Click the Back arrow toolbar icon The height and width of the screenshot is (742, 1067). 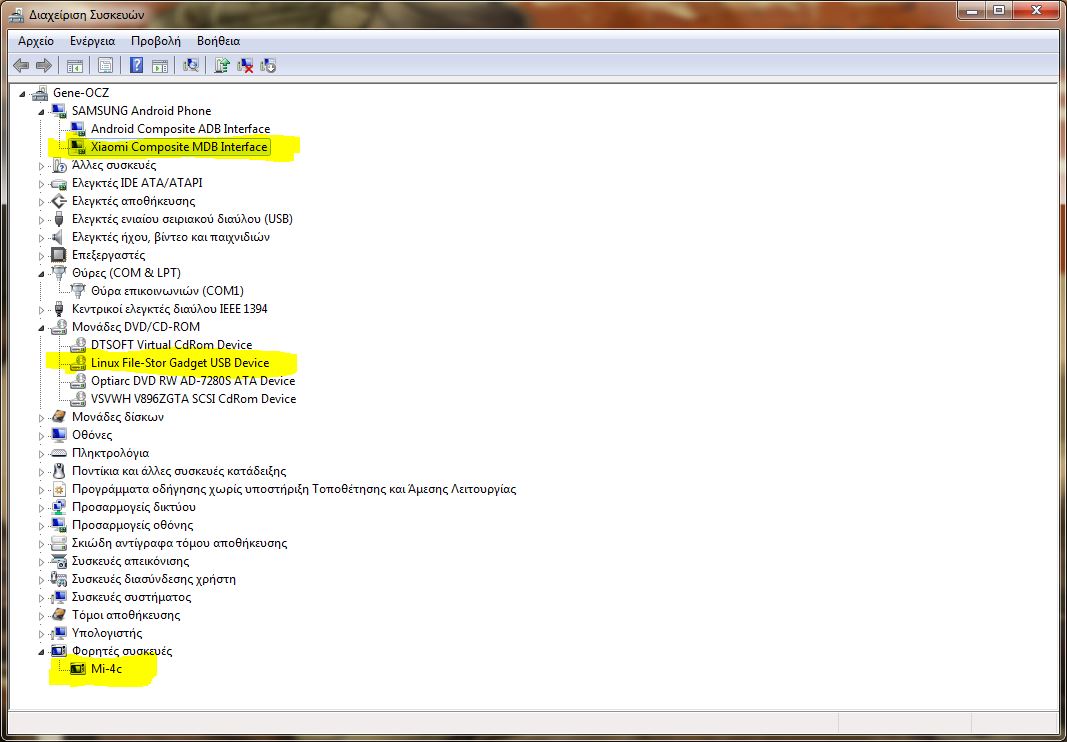(21, 66)
